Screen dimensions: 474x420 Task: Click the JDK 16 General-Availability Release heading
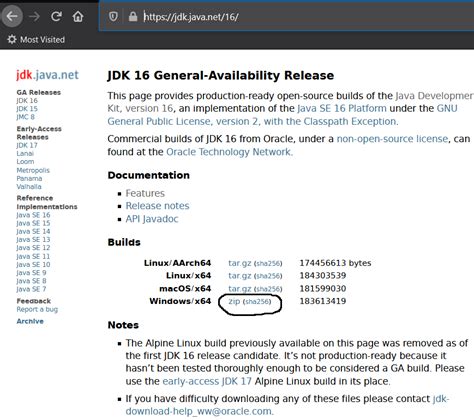(x=221, y=75)
